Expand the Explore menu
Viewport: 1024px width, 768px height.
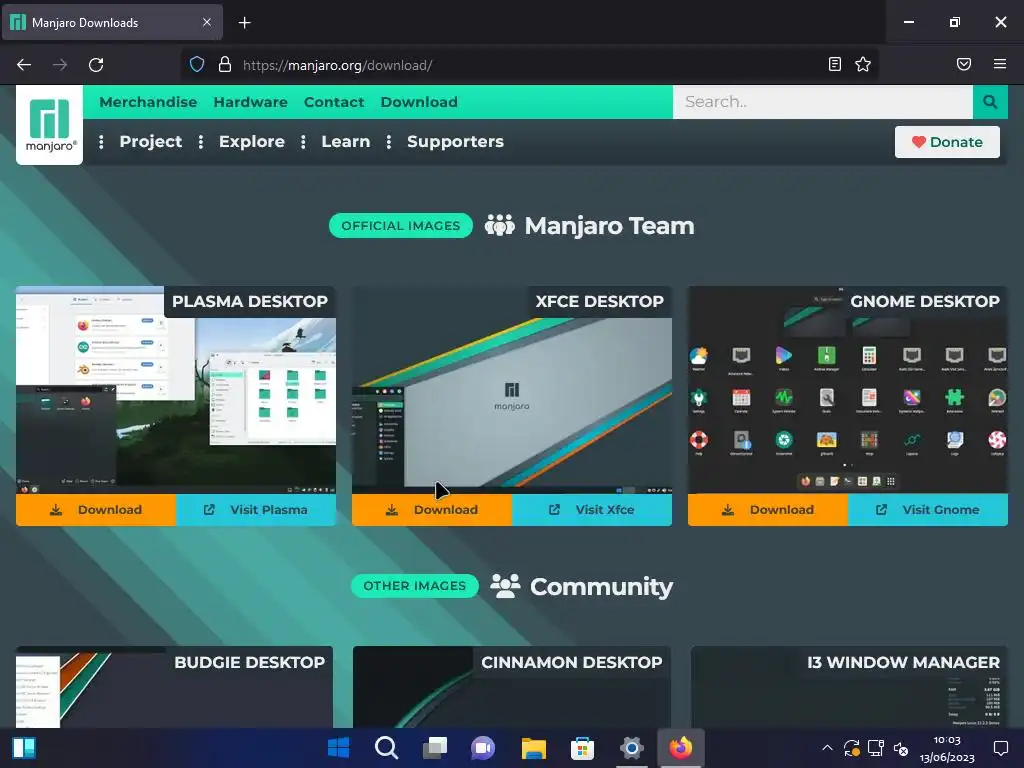(251, 142)
